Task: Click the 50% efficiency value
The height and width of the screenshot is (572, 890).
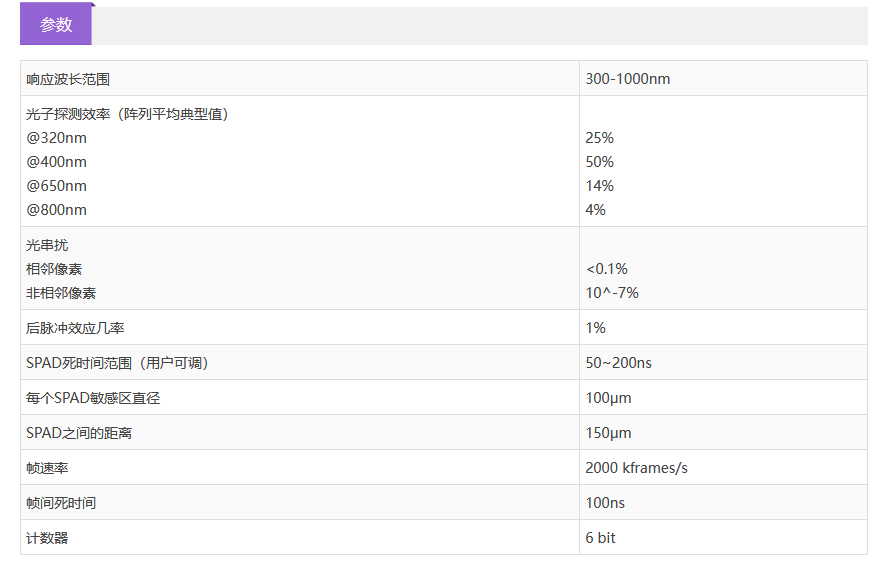Action: [x=600, y=162]
